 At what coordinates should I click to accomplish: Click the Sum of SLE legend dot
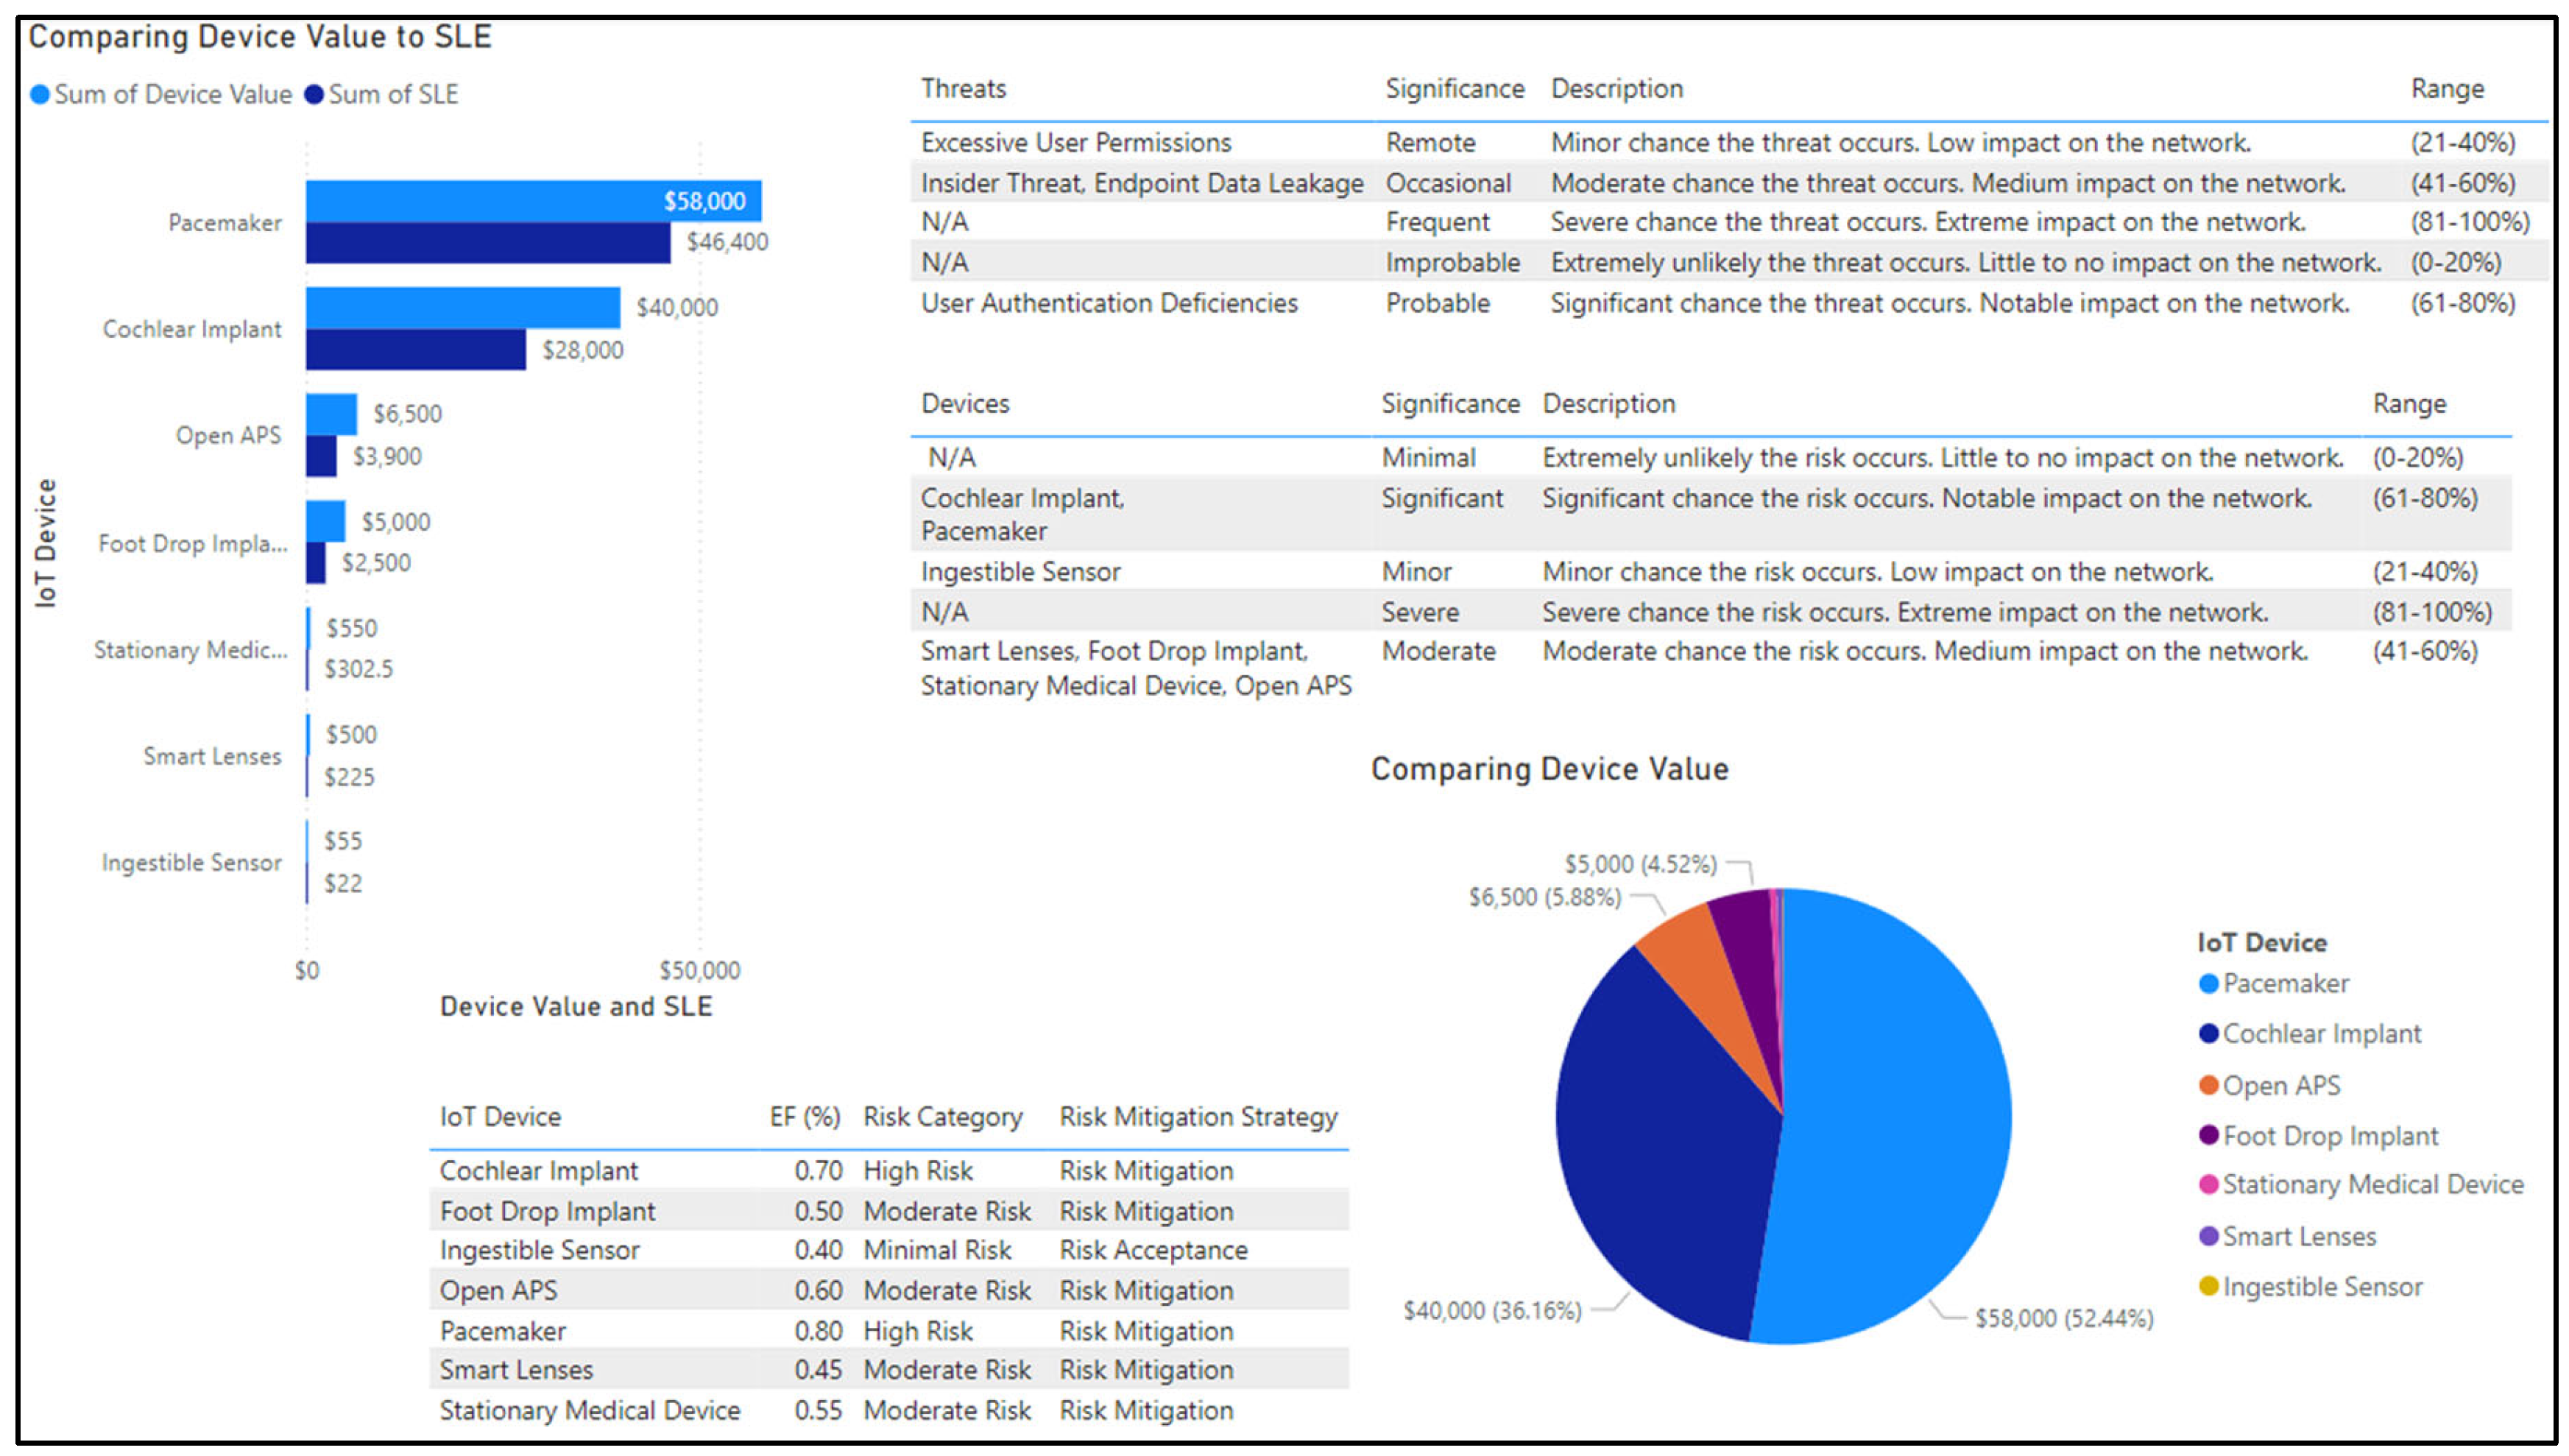[x=314, y=95]
